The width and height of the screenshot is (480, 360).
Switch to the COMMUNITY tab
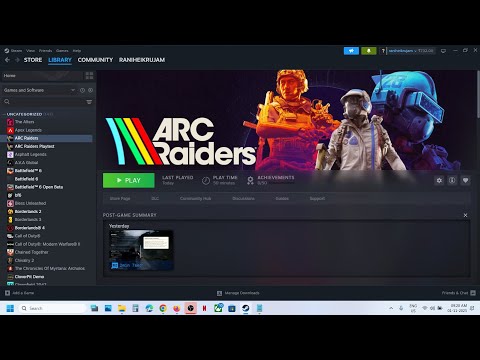pyautogui.click(x=95, y=60)
